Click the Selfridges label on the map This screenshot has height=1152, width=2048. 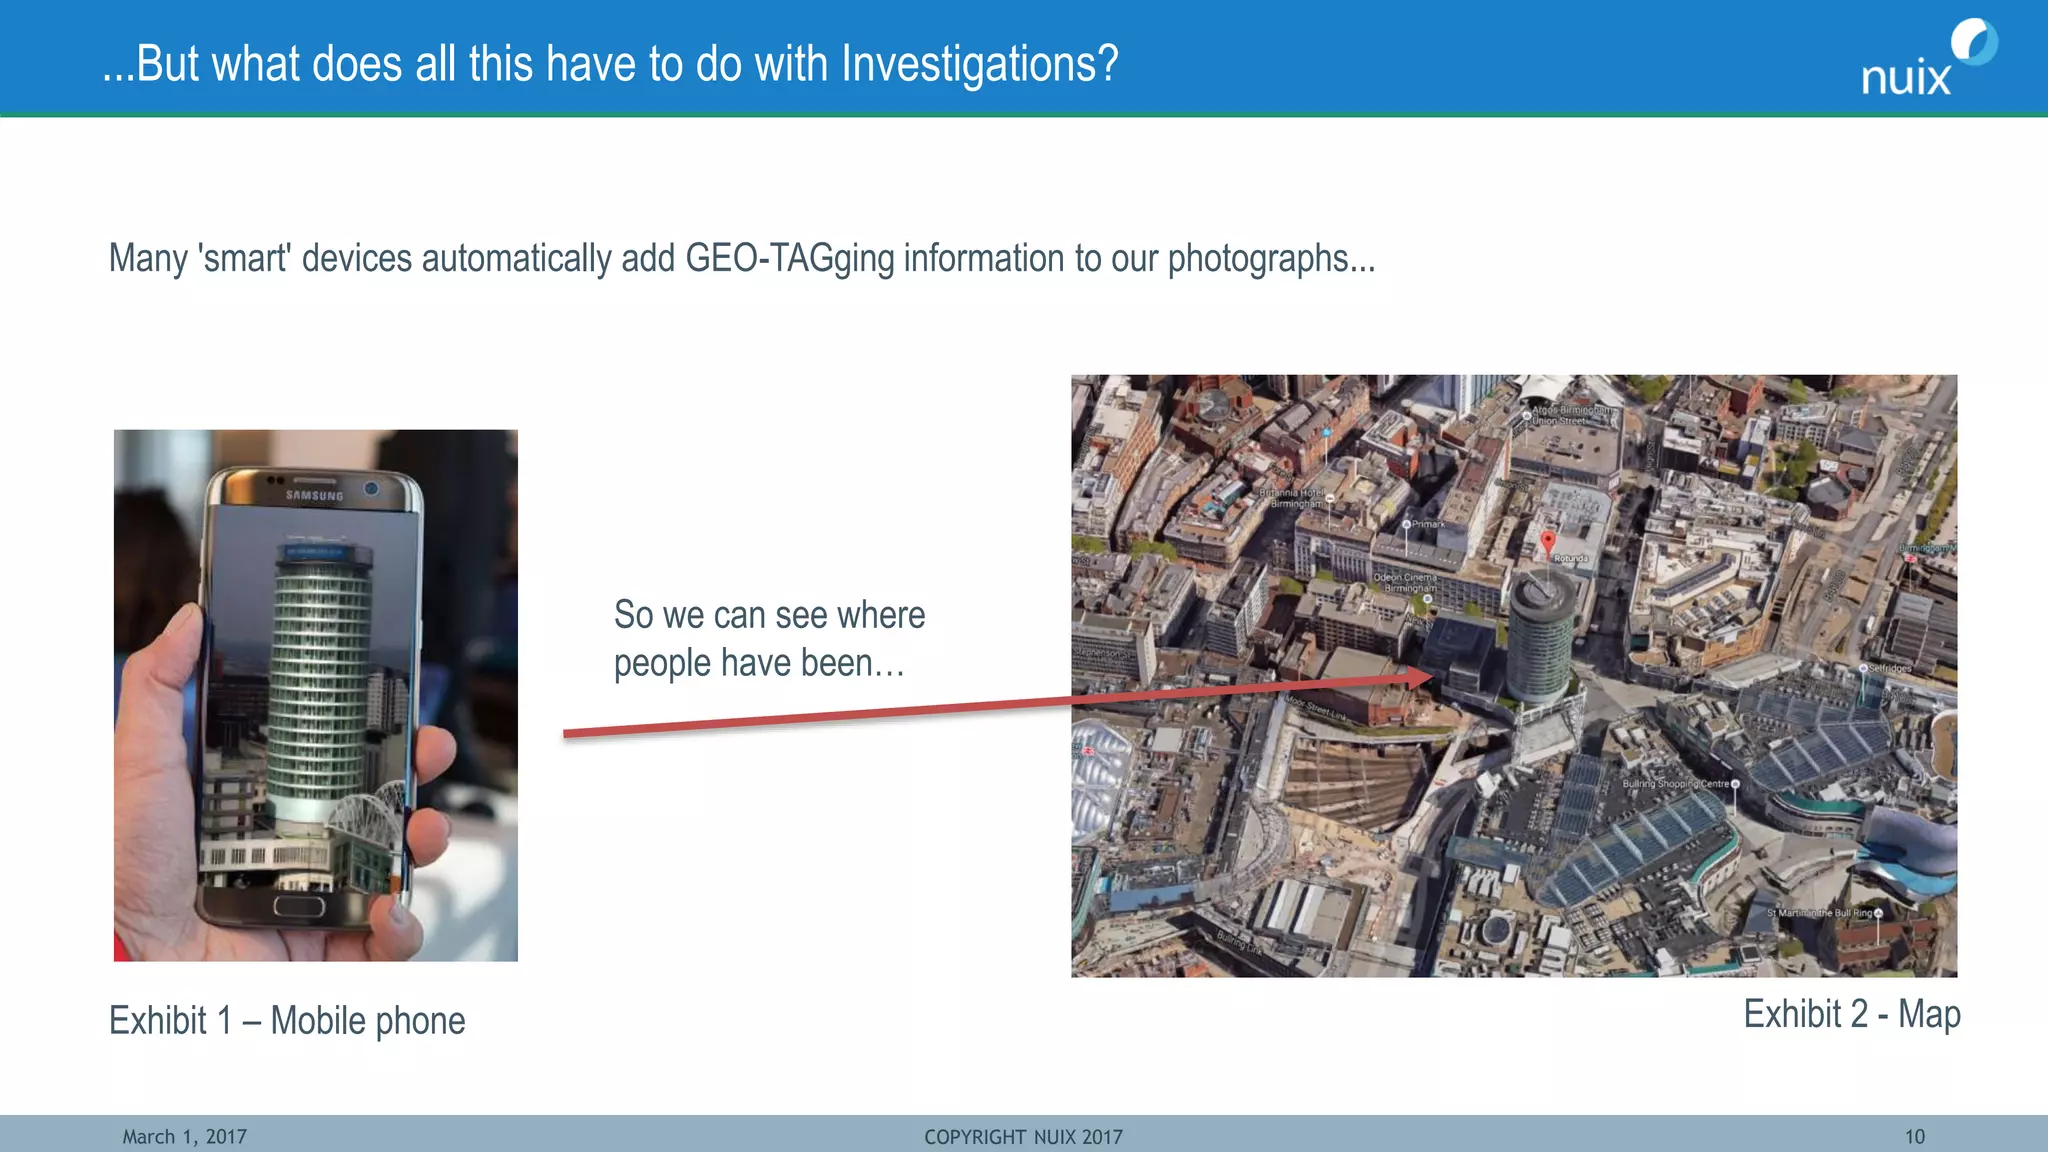1890,668
